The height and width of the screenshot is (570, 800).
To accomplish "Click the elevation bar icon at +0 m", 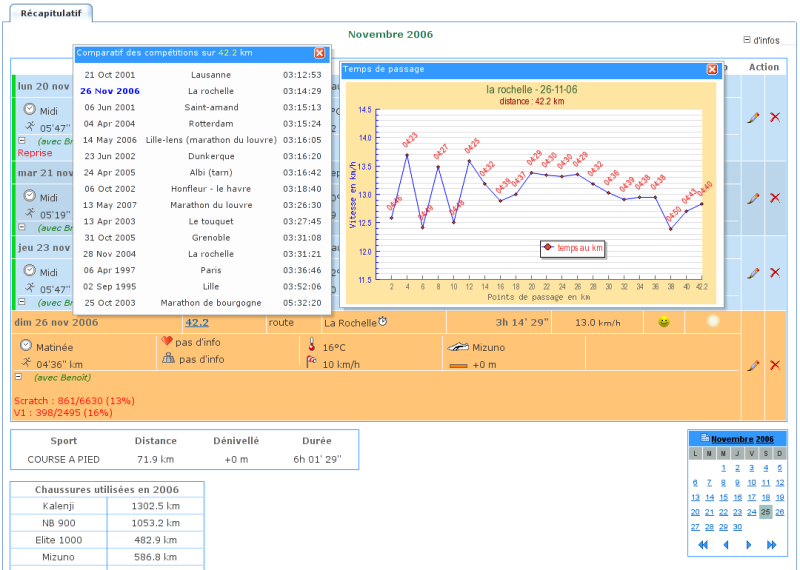I will tap(458, 365).
